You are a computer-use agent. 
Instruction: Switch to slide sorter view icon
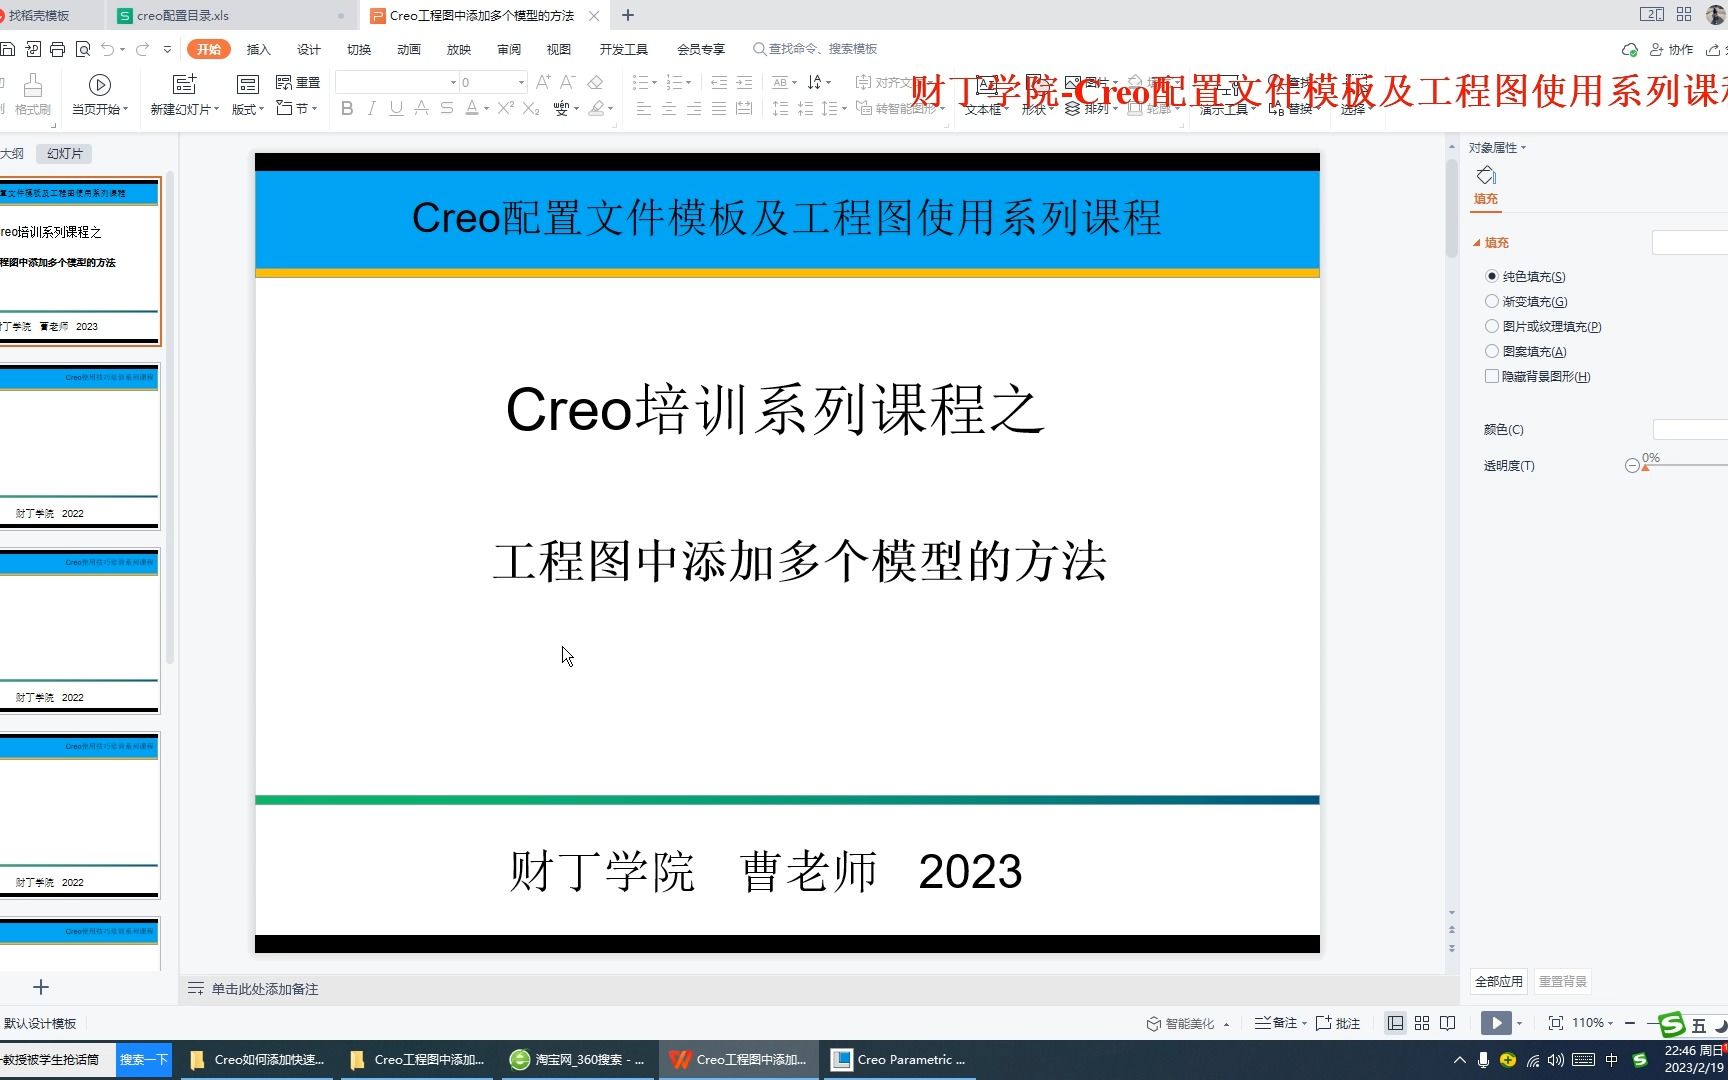[x=1422, y=1023]
